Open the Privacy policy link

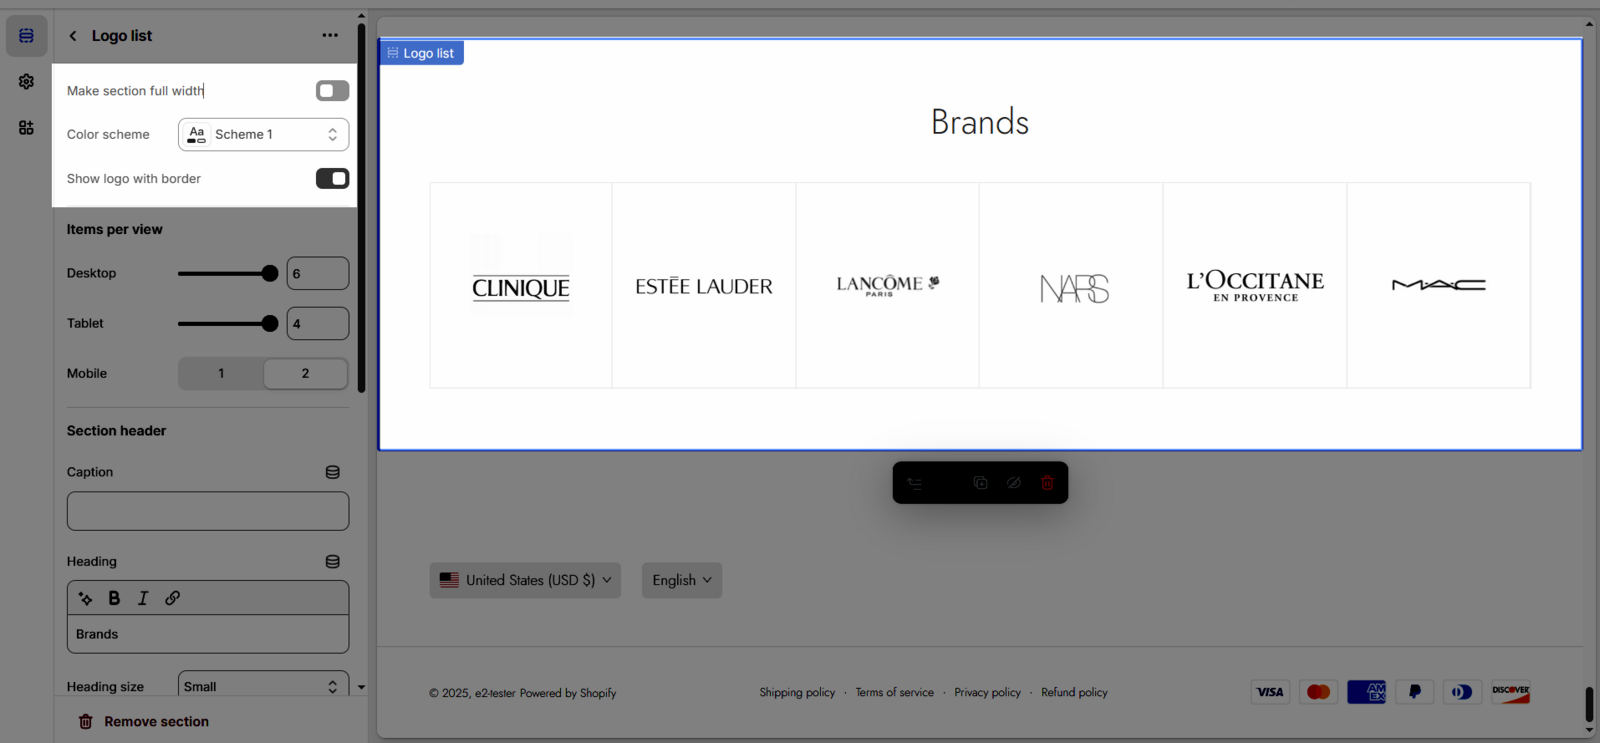(x=987, y=692)
